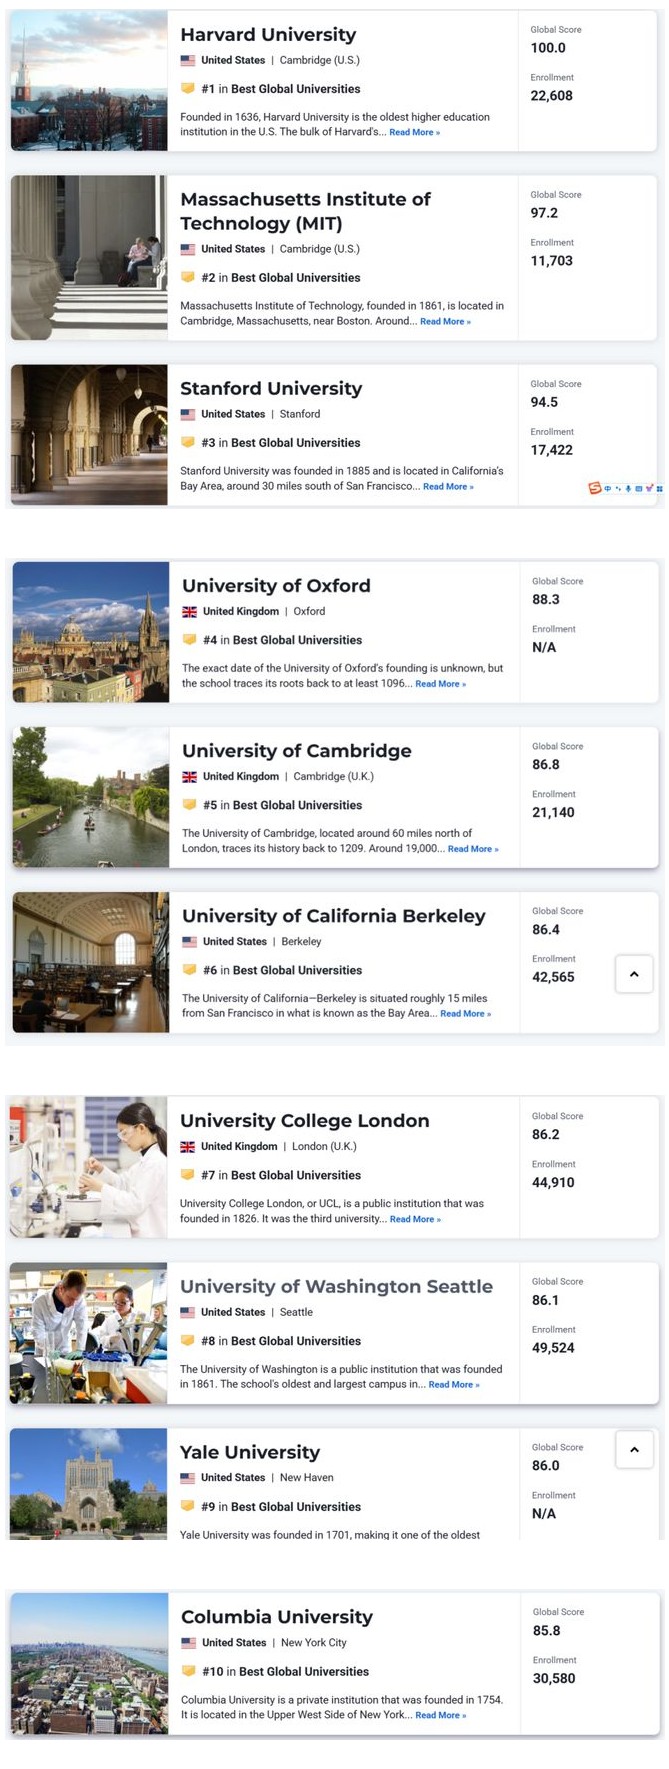Click the back-to-top chevron on Yale's card
669x1769 pixels.
[x=634, y=1449]
